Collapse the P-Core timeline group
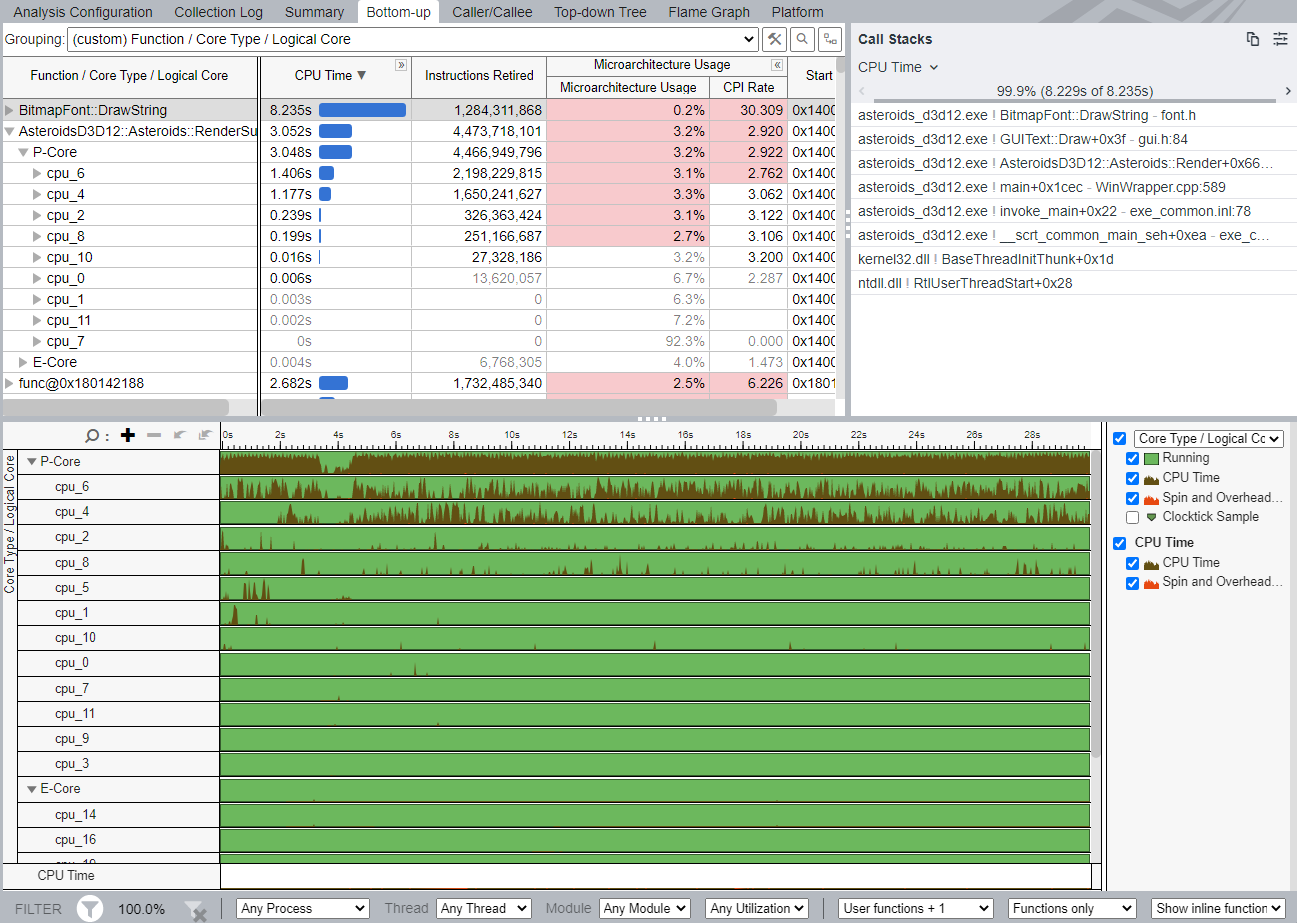This screenshot has width=1297, height=923. tap(32, 462)
